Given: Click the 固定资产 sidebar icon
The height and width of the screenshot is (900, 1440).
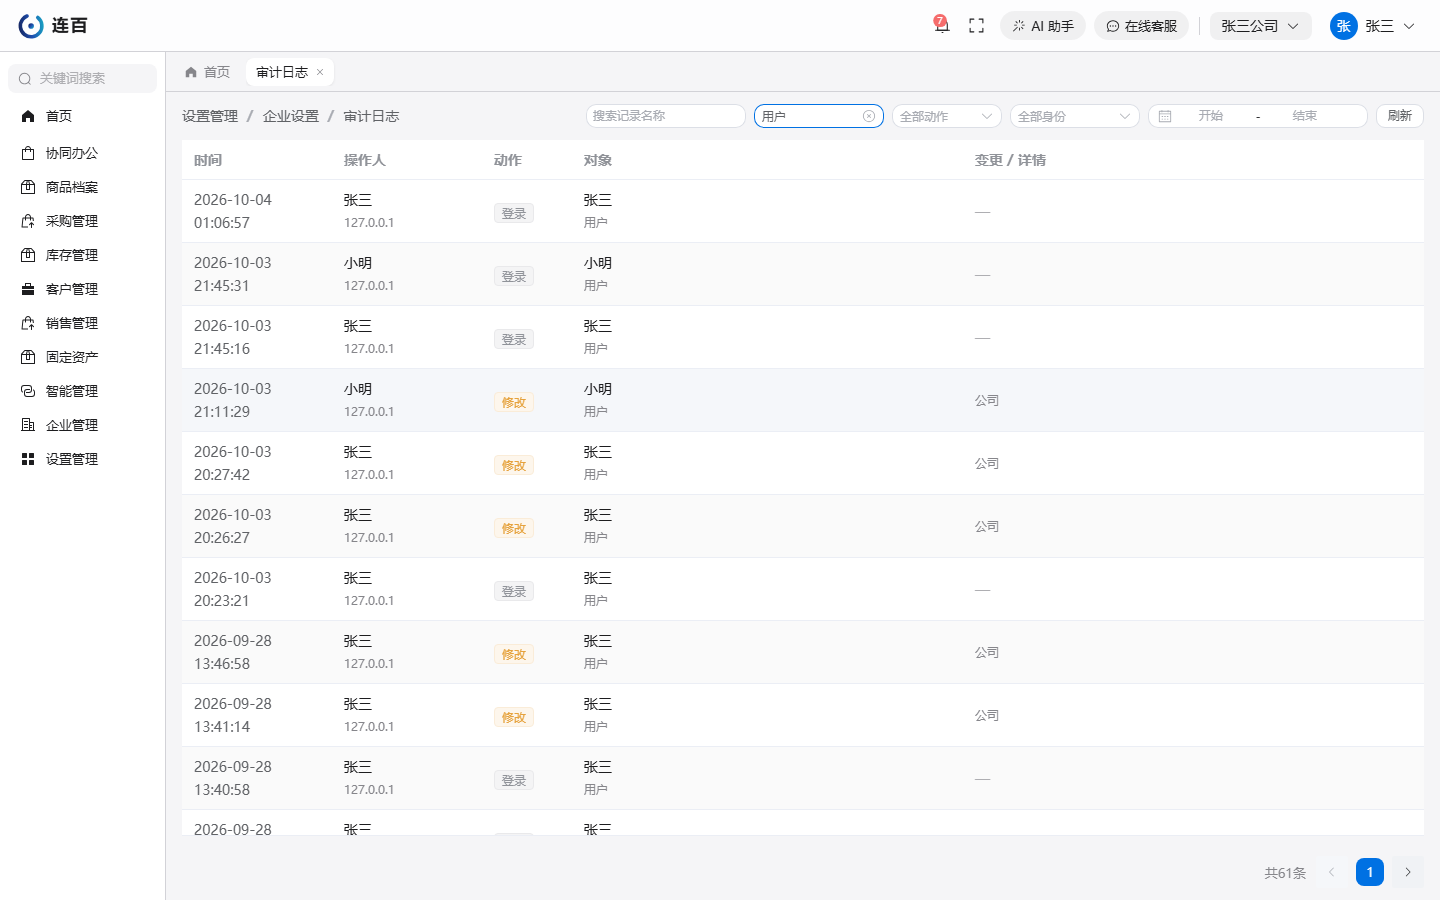Looking at the screenshot, I should (28, 357).
